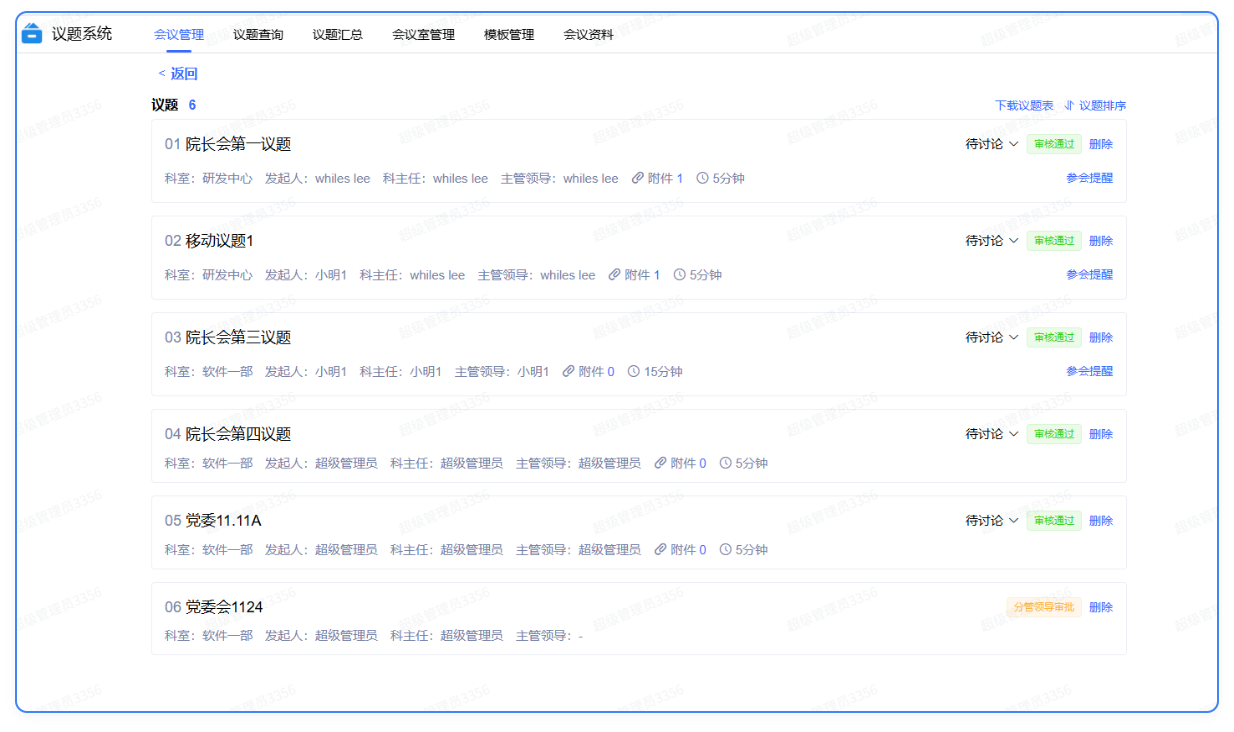Click the clock icon on 党委11.11A
This screenshot has height=732, width=1234.
[x=726, y=550]
